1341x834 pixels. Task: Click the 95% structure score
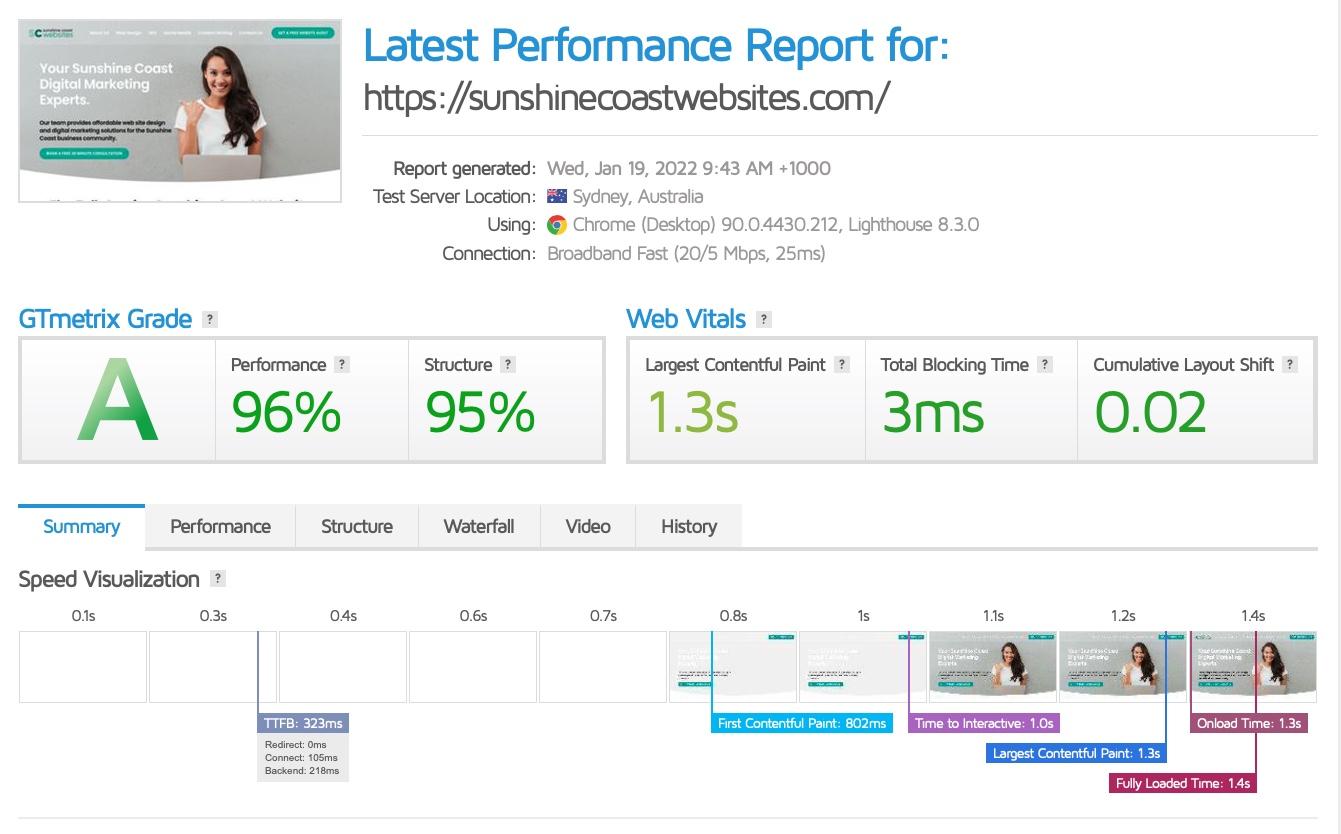480,412
